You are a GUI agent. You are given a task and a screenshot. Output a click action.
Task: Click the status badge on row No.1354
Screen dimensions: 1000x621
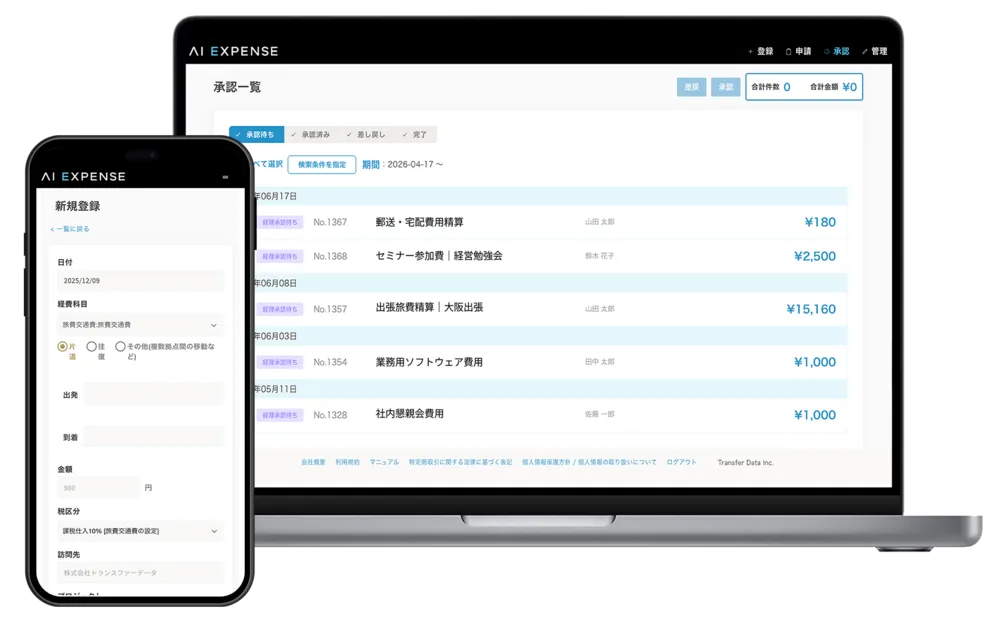tap(280, 362)
